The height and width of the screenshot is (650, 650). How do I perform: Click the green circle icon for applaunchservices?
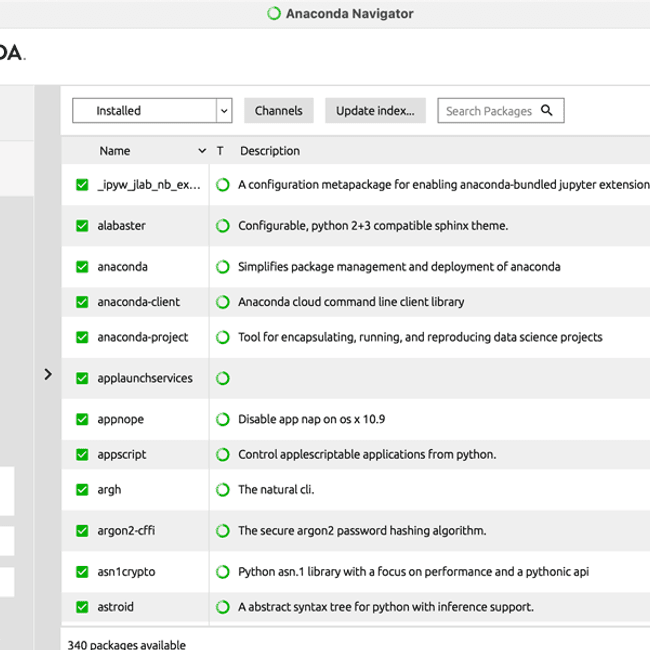click(x=223, y=378)
